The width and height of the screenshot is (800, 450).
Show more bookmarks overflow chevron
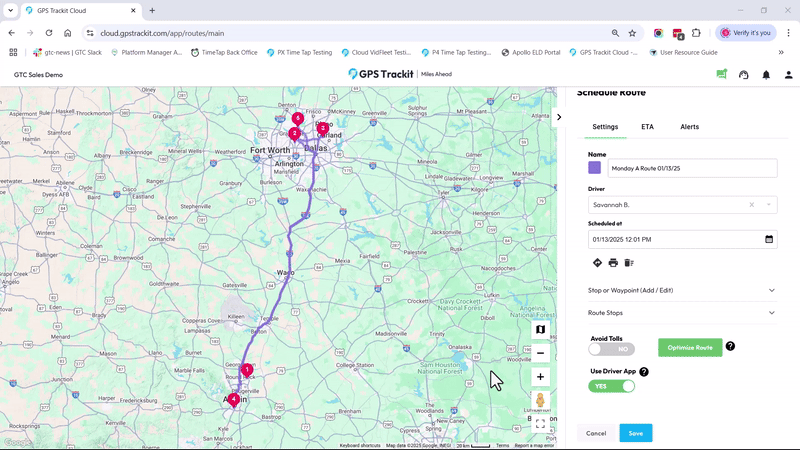pyautogui.click(x=781, y=52)
